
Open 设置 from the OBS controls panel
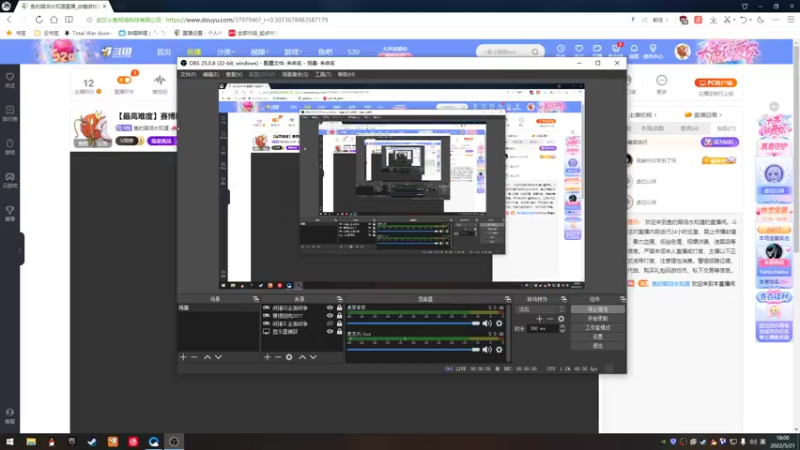pos(597,337)
